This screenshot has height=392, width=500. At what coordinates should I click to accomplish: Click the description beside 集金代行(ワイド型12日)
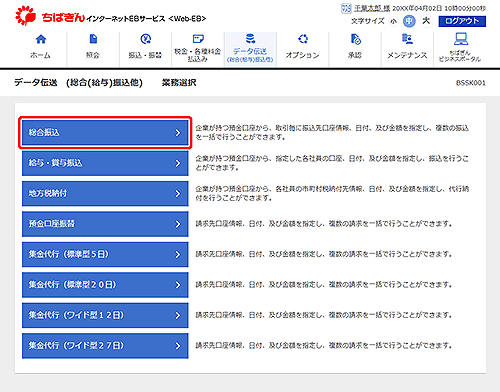pyautogui.click(x=324, y=315)
